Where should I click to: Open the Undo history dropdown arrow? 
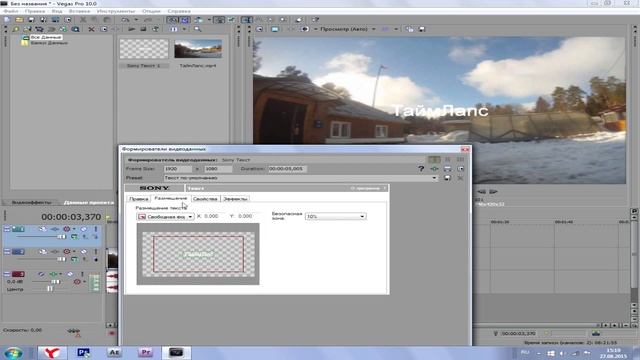coord(136,20)
